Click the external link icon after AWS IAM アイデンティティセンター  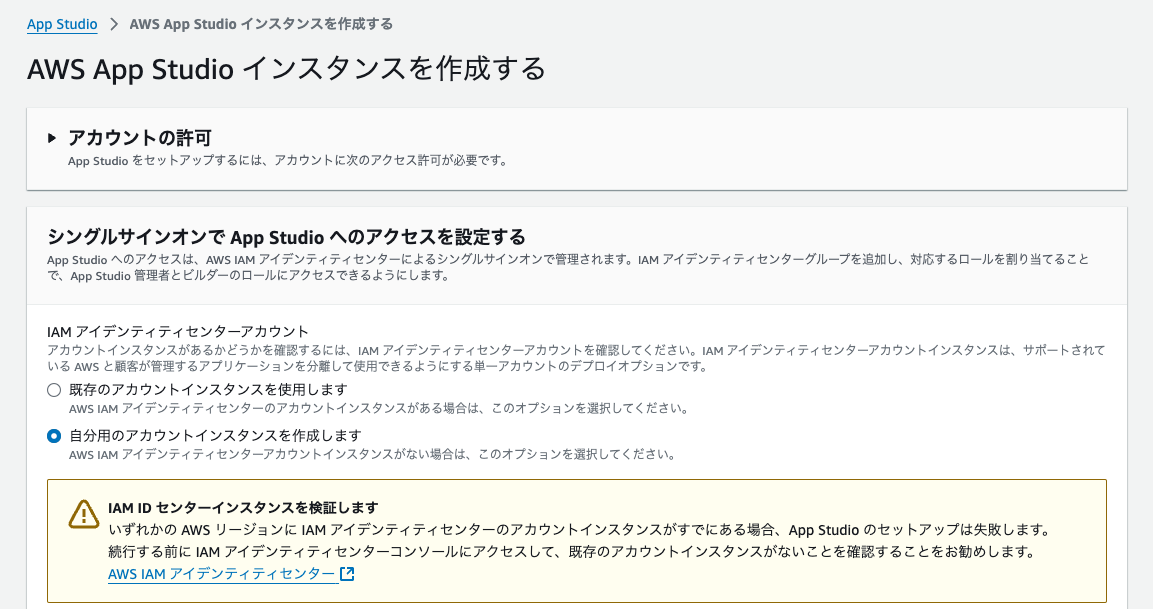(347, 574)
